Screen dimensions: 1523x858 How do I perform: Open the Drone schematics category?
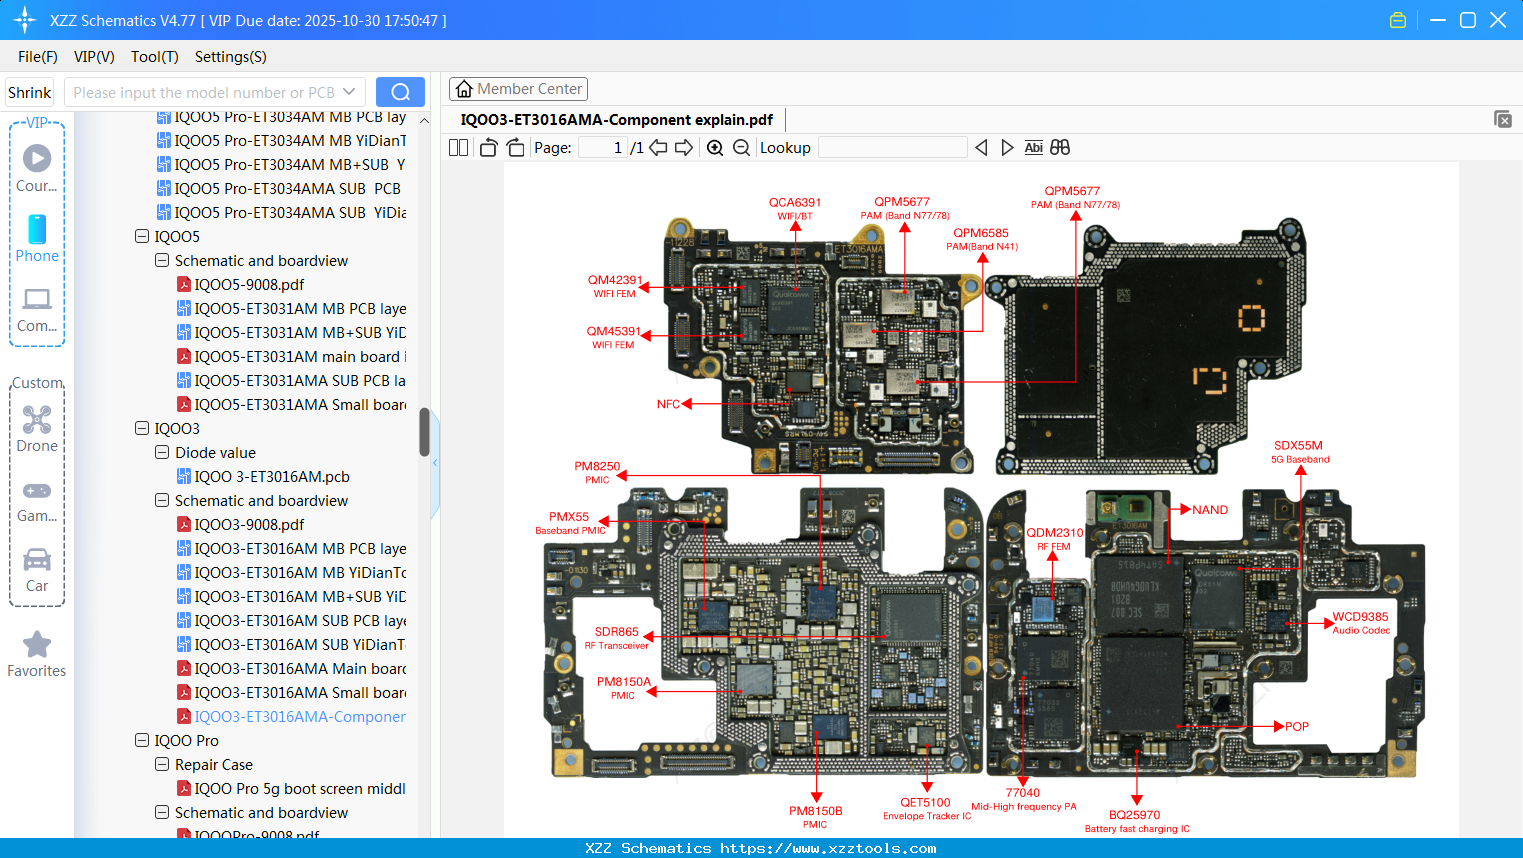(37, 430)
